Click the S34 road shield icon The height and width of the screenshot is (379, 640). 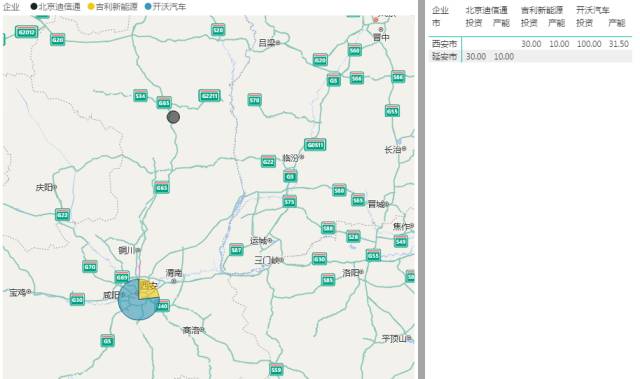140,96
